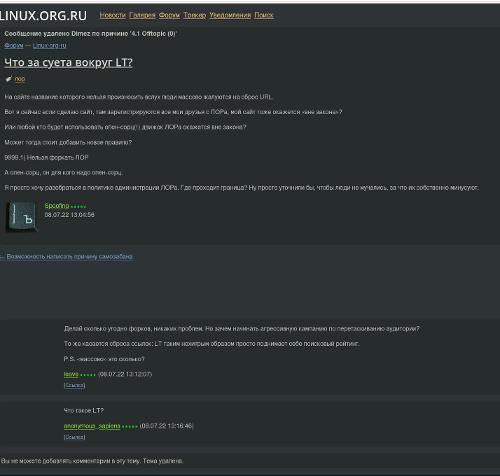Follow the Linux-org-ru breadcrumb link
Viewport: 500px width, 476px height.
49,45
